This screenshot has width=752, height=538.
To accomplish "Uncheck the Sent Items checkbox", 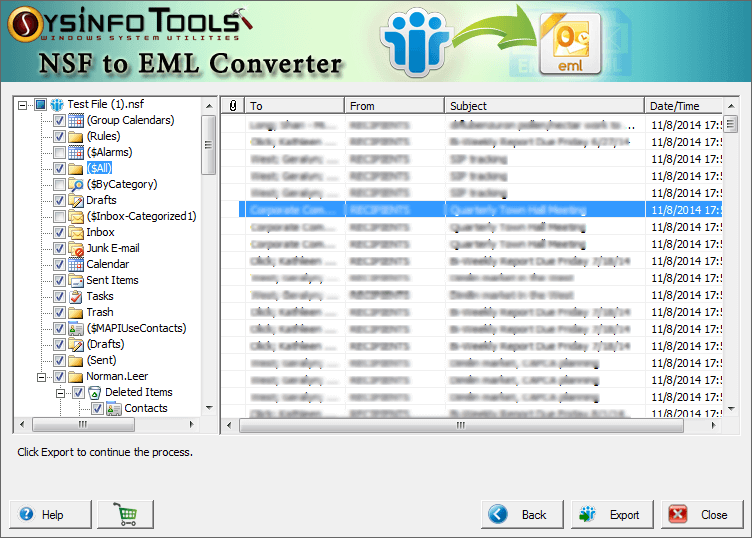I will (59, 281).
